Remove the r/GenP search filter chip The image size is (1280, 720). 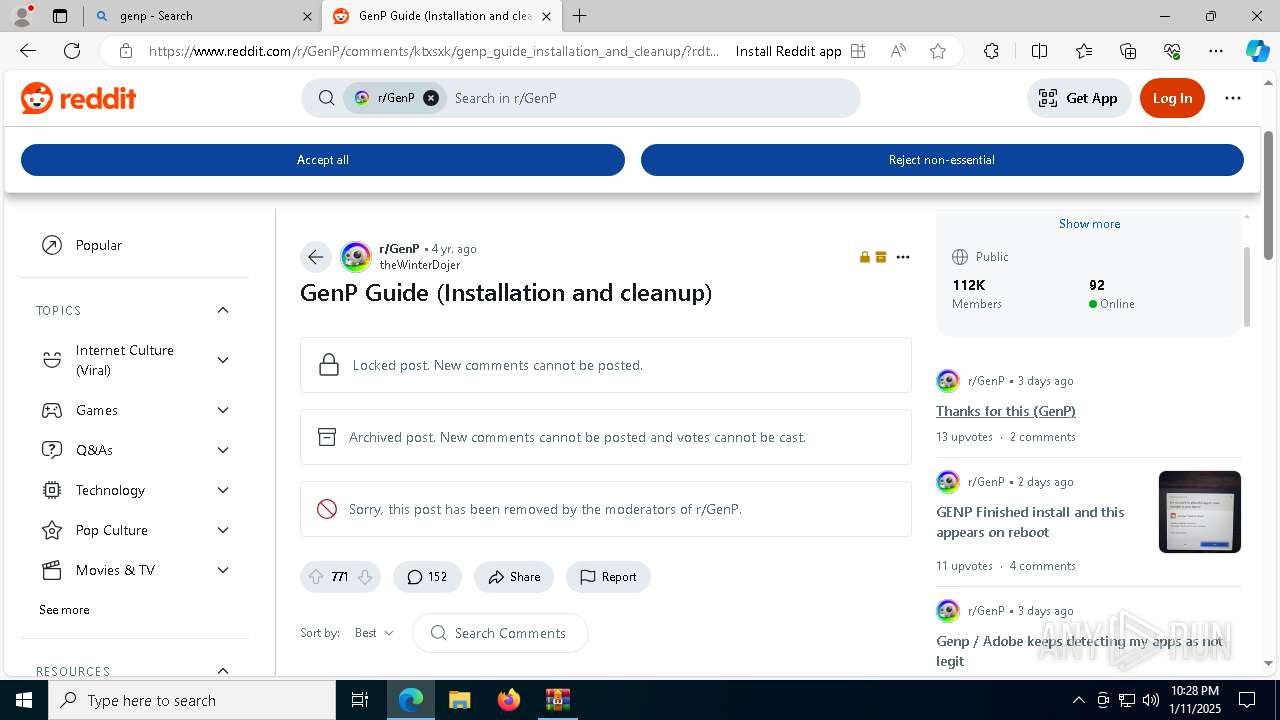point(431,98)
